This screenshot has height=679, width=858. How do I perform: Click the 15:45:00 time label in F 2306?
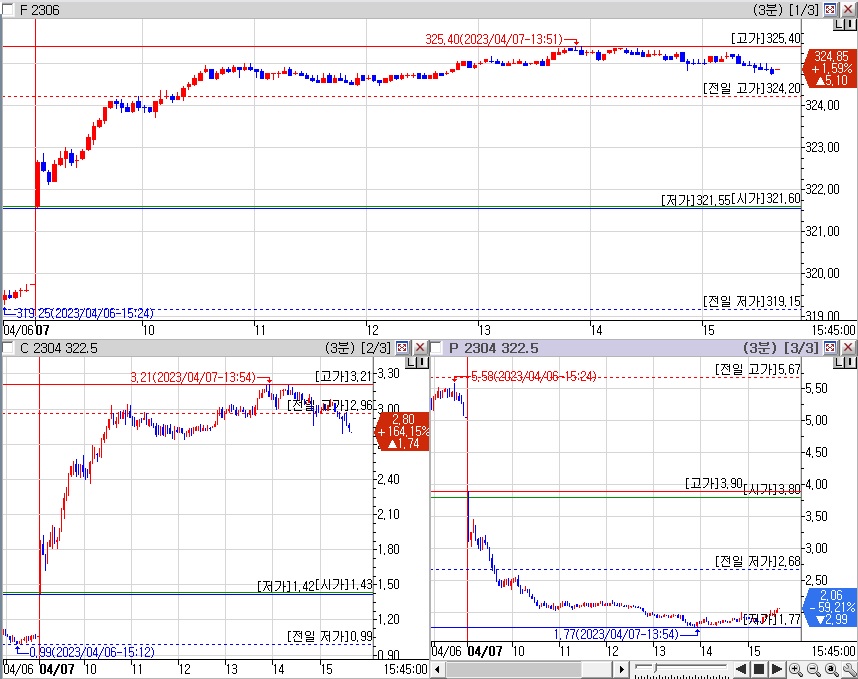click(x=833, y=330)
